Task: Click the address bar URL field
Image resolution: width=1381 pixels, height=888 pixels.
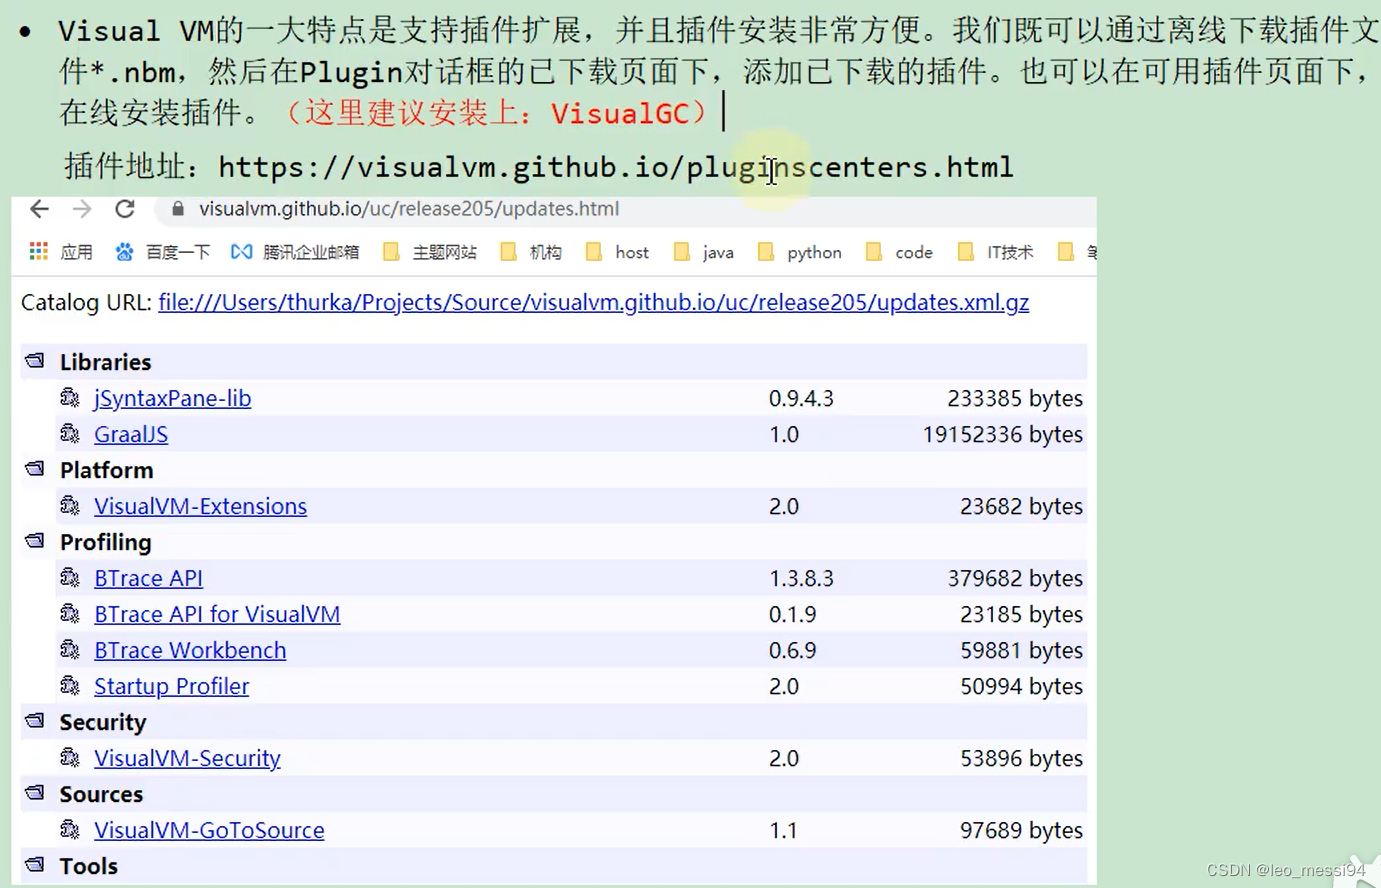Action: [625, 209]
